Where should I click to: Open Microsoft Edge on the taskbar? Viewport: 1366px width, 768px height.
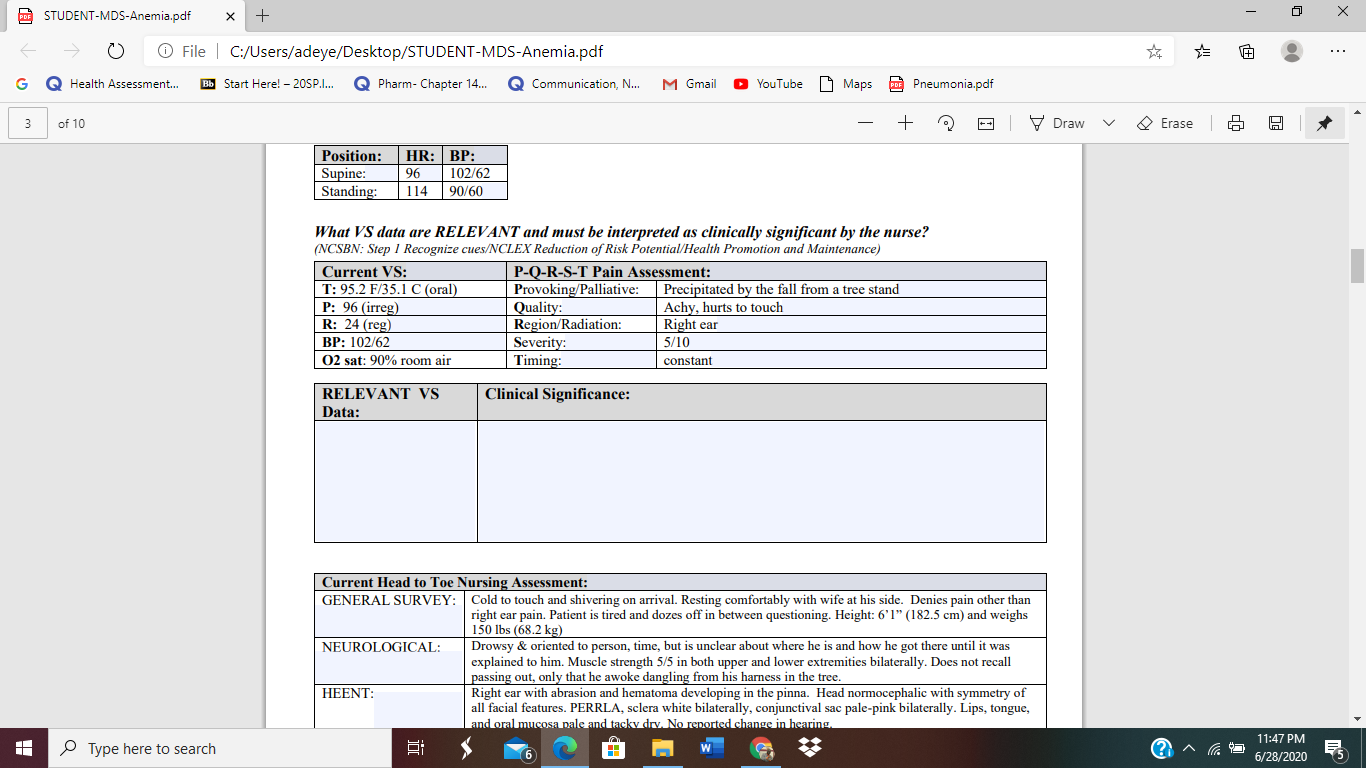click(x=565, y=748)
